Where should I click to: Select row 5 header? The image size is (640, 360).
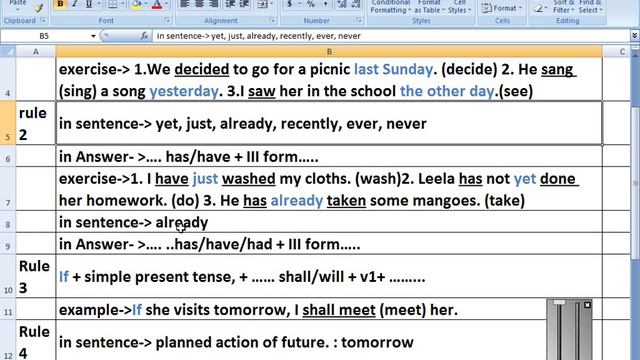click(8, 123)
